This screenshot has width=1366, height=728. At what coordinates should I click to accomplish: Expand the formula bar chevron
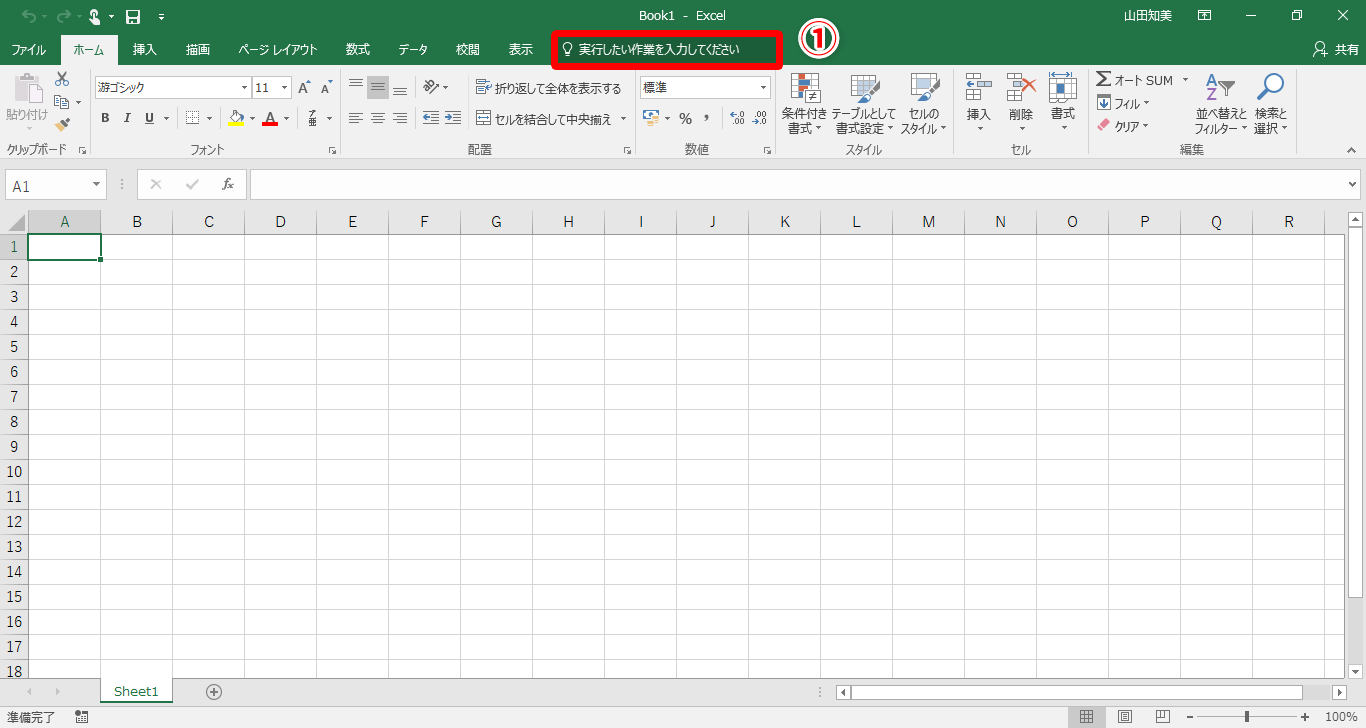1353,185
